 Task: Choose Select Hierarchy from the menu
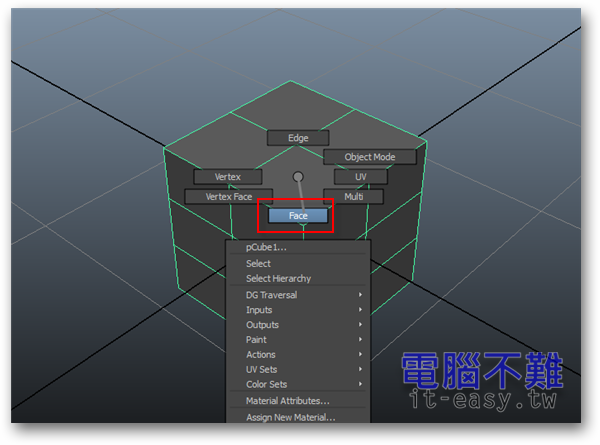click(x=278, y=279)
